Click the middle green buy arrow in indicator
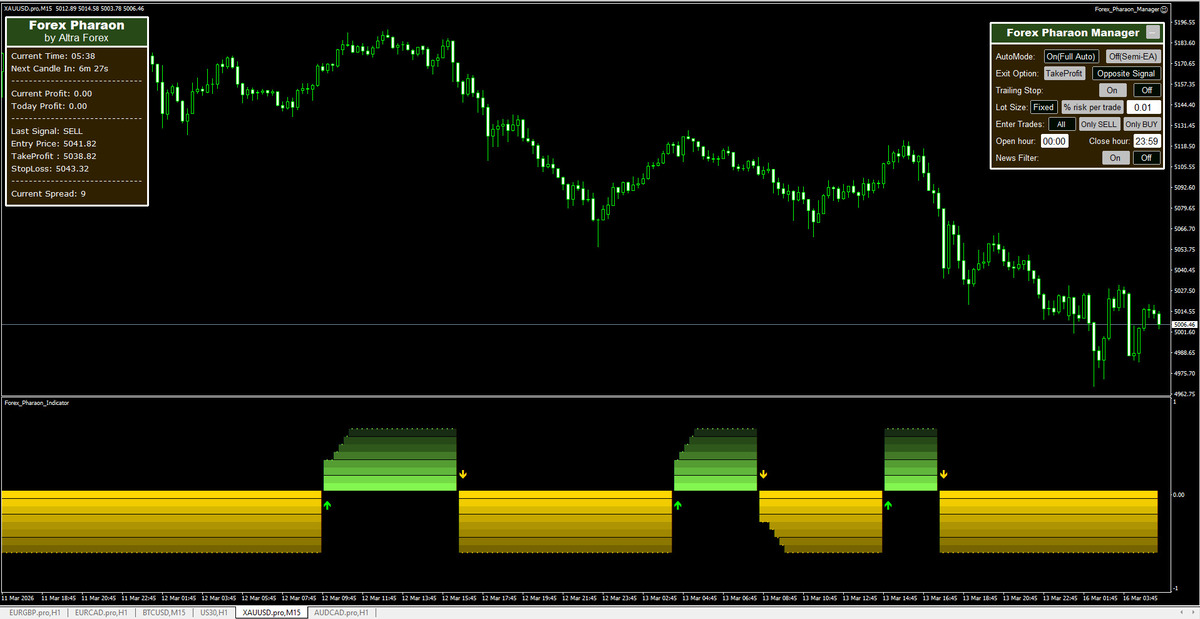Image resolution: width=1200 pixels, height=619 pixels. (x=678, y=506)
